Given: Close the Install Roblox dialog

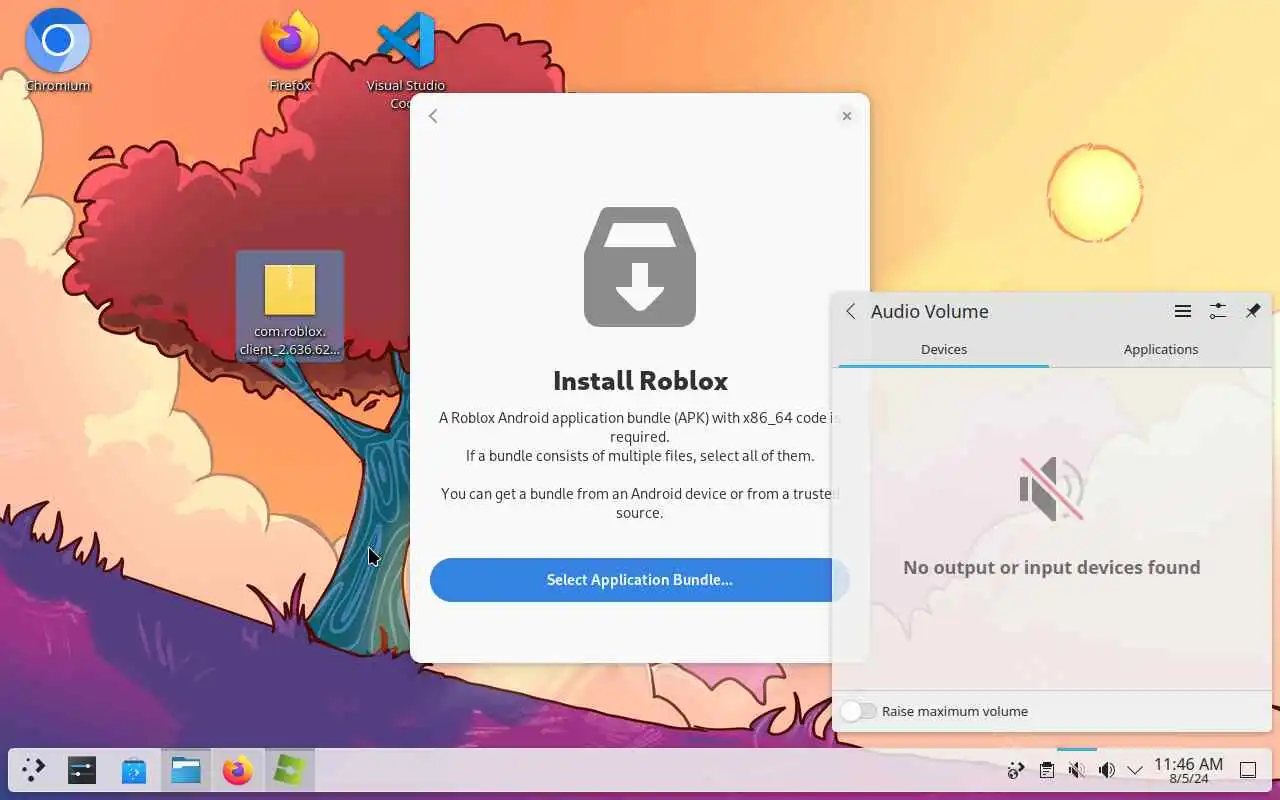Looking at the screenshot, I should (x=847, y=116).
